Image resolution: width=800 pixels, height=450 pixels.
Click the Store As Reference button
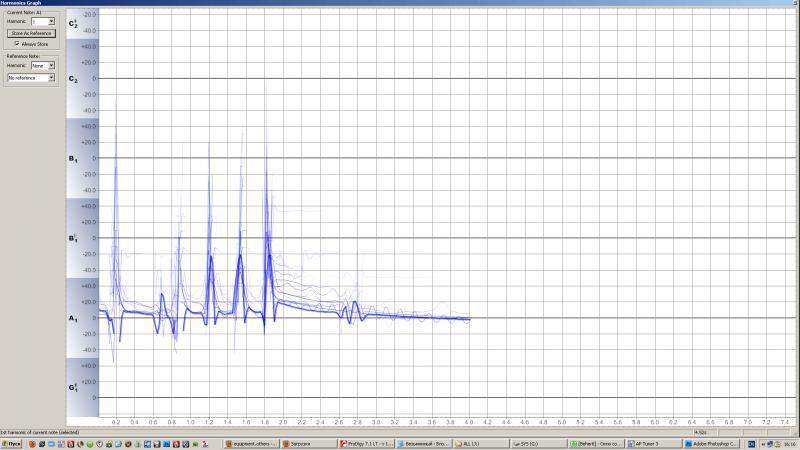[x=31, y=33]
